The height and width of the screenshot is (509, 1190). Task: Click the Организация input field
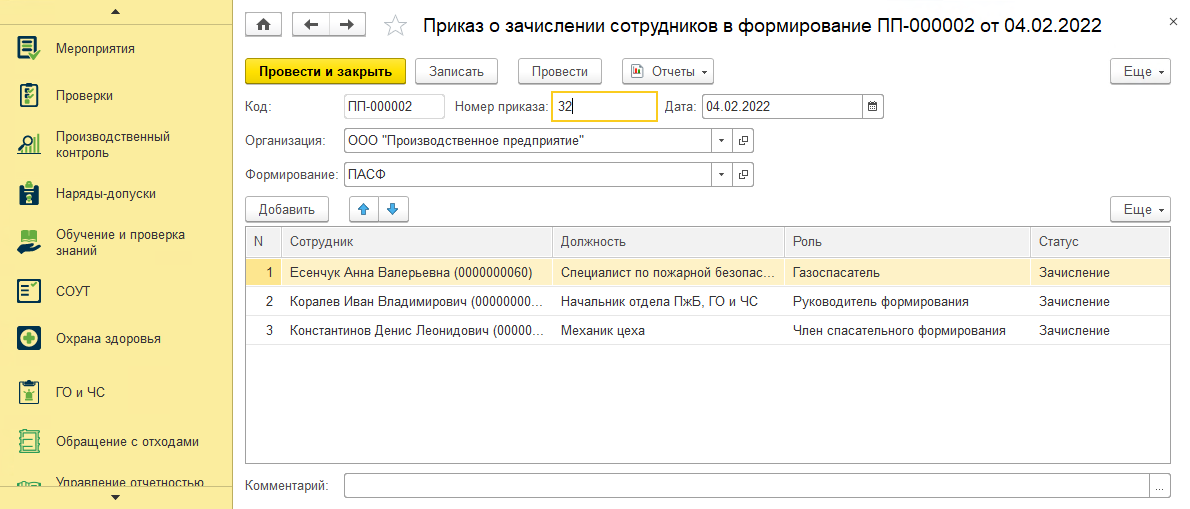pyautogui.click(x=528, y=141)
